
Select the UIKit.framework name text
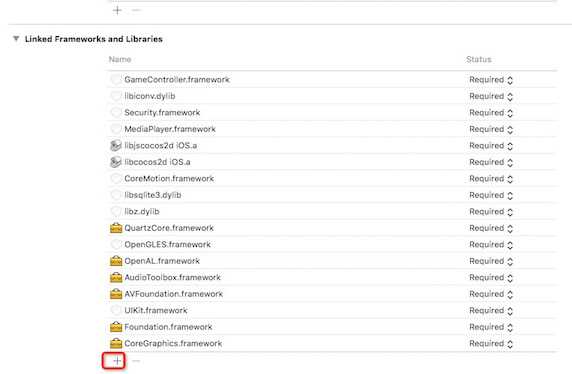(x=156, y=311)
